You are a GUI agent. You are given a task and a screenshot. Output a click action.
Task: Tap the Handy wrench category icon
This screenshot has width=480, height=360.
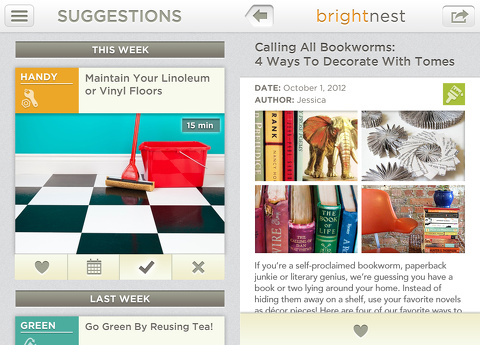click(x=30, y=99)
